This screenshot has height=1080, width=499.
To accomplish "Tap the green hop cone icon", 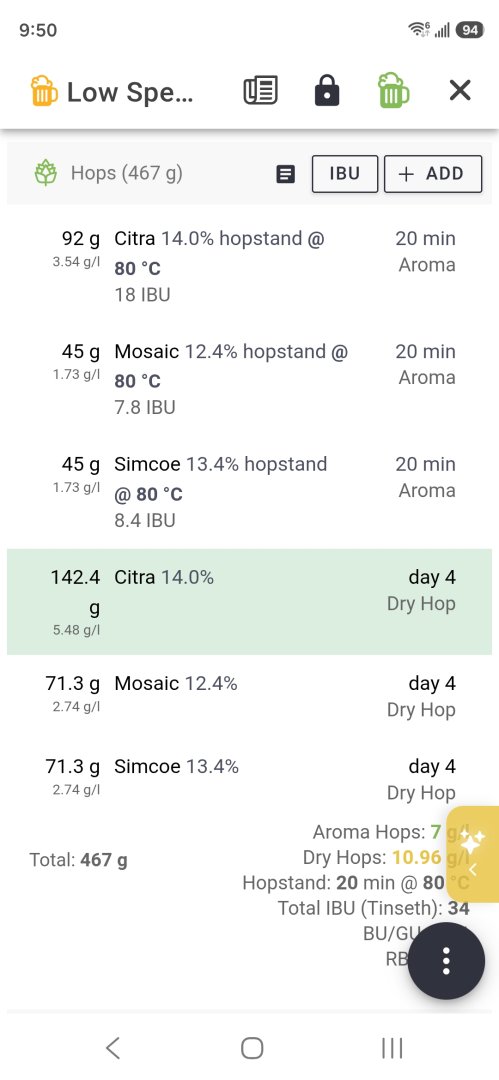I will [x=46, y=173].
